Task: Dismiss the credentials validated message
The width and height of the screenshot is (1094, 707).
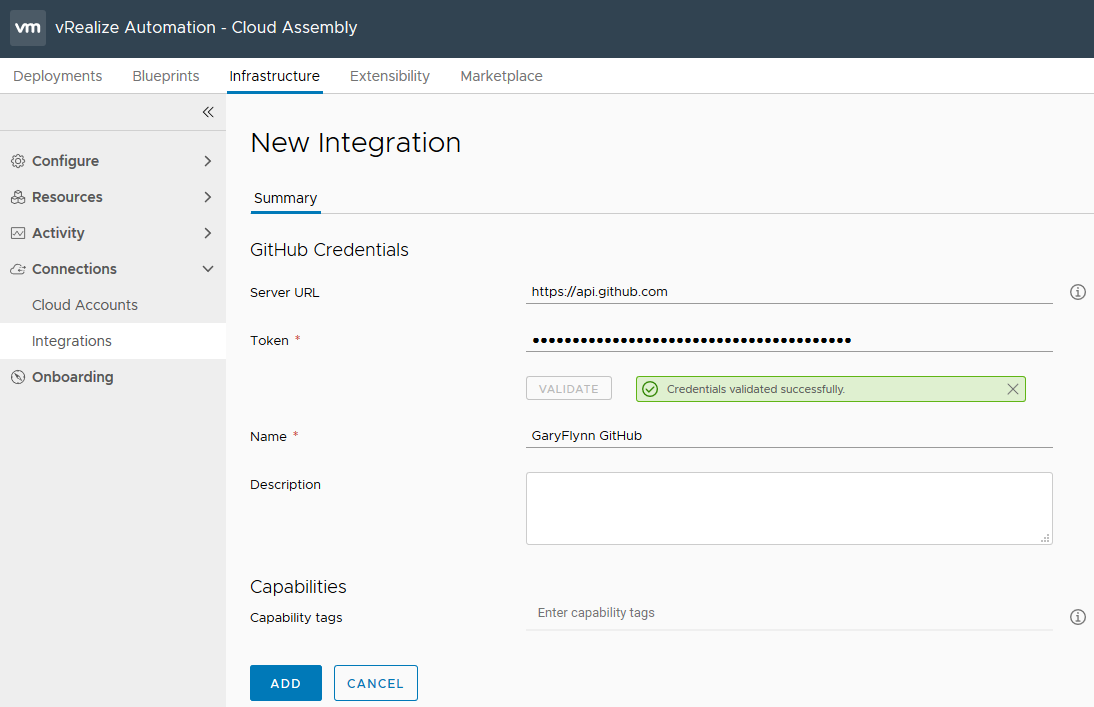Action: pyautogui.click(x=1013, y=389)
